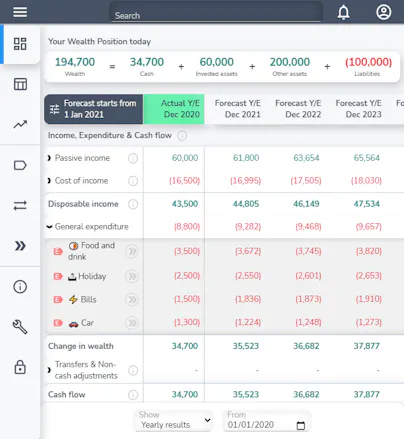Screen dimensions: 404x439
Task: Click into the Search field
Action: [x=216, y=12]
